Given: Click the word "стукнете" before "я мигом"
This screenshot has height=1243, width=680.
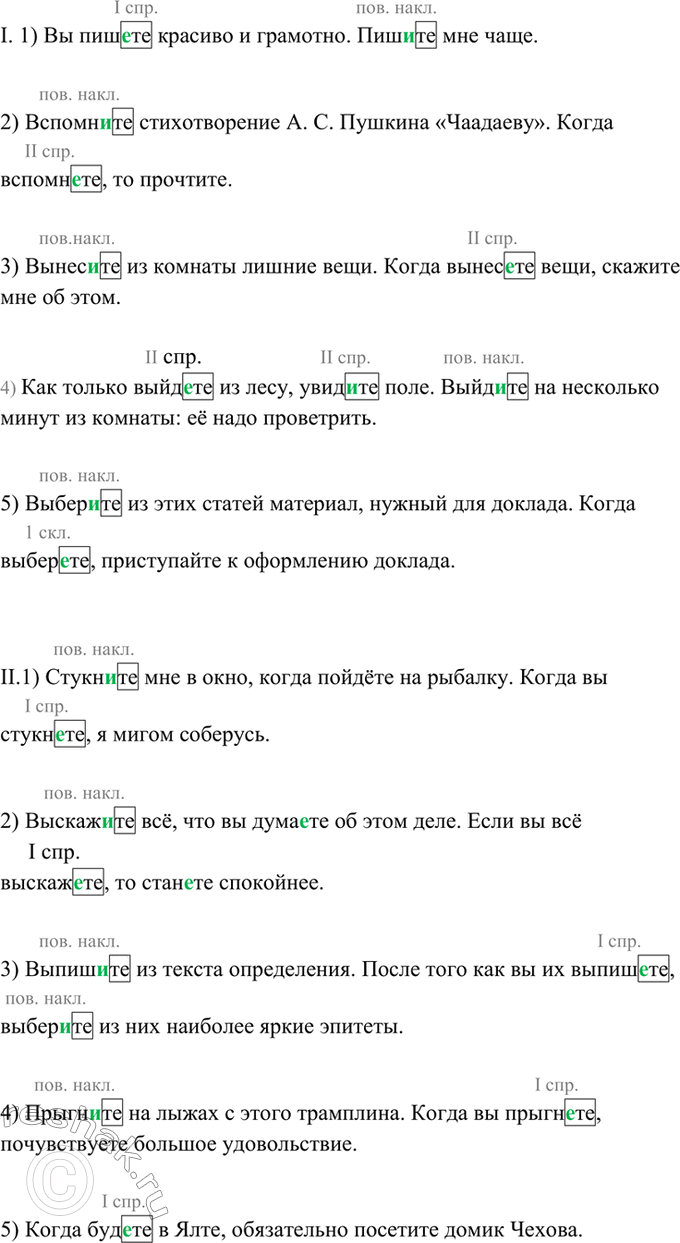Looking at the screenshot, I should pyautogui.click(x=44, y=736).
